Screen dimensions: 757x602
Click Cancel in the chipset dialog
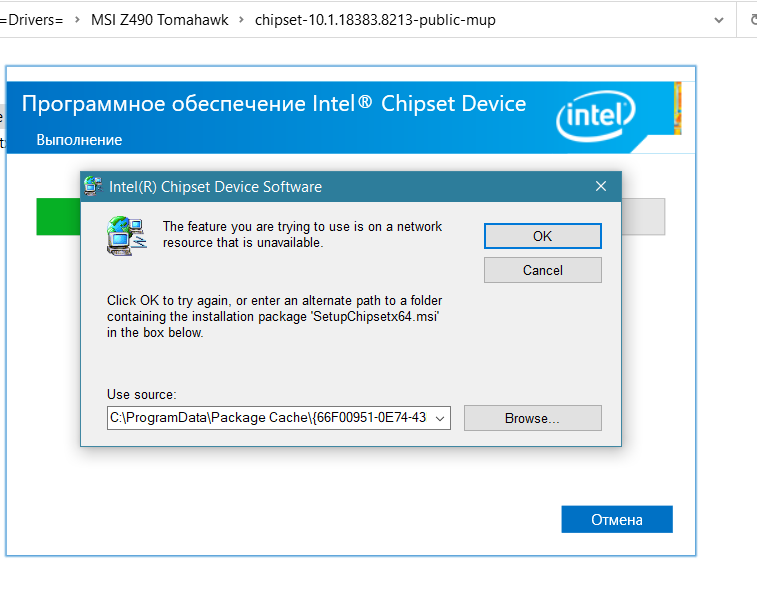543,270
